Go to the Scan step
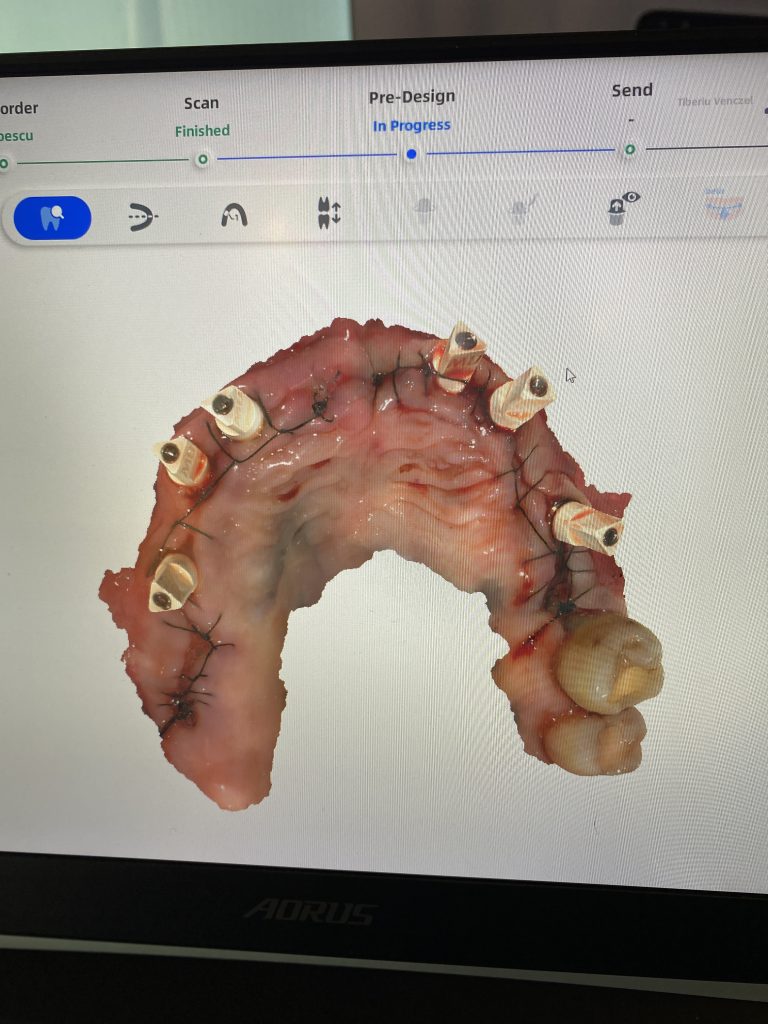The height and width of the screenshot is (1024, 768). click(201, 103)
